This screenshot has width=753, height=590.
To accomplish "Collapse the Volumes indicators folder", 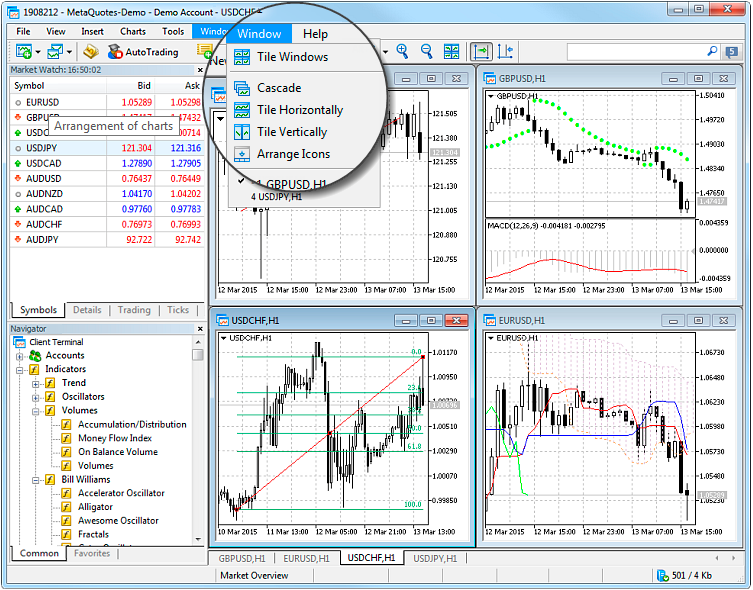I will coord(36,411).
